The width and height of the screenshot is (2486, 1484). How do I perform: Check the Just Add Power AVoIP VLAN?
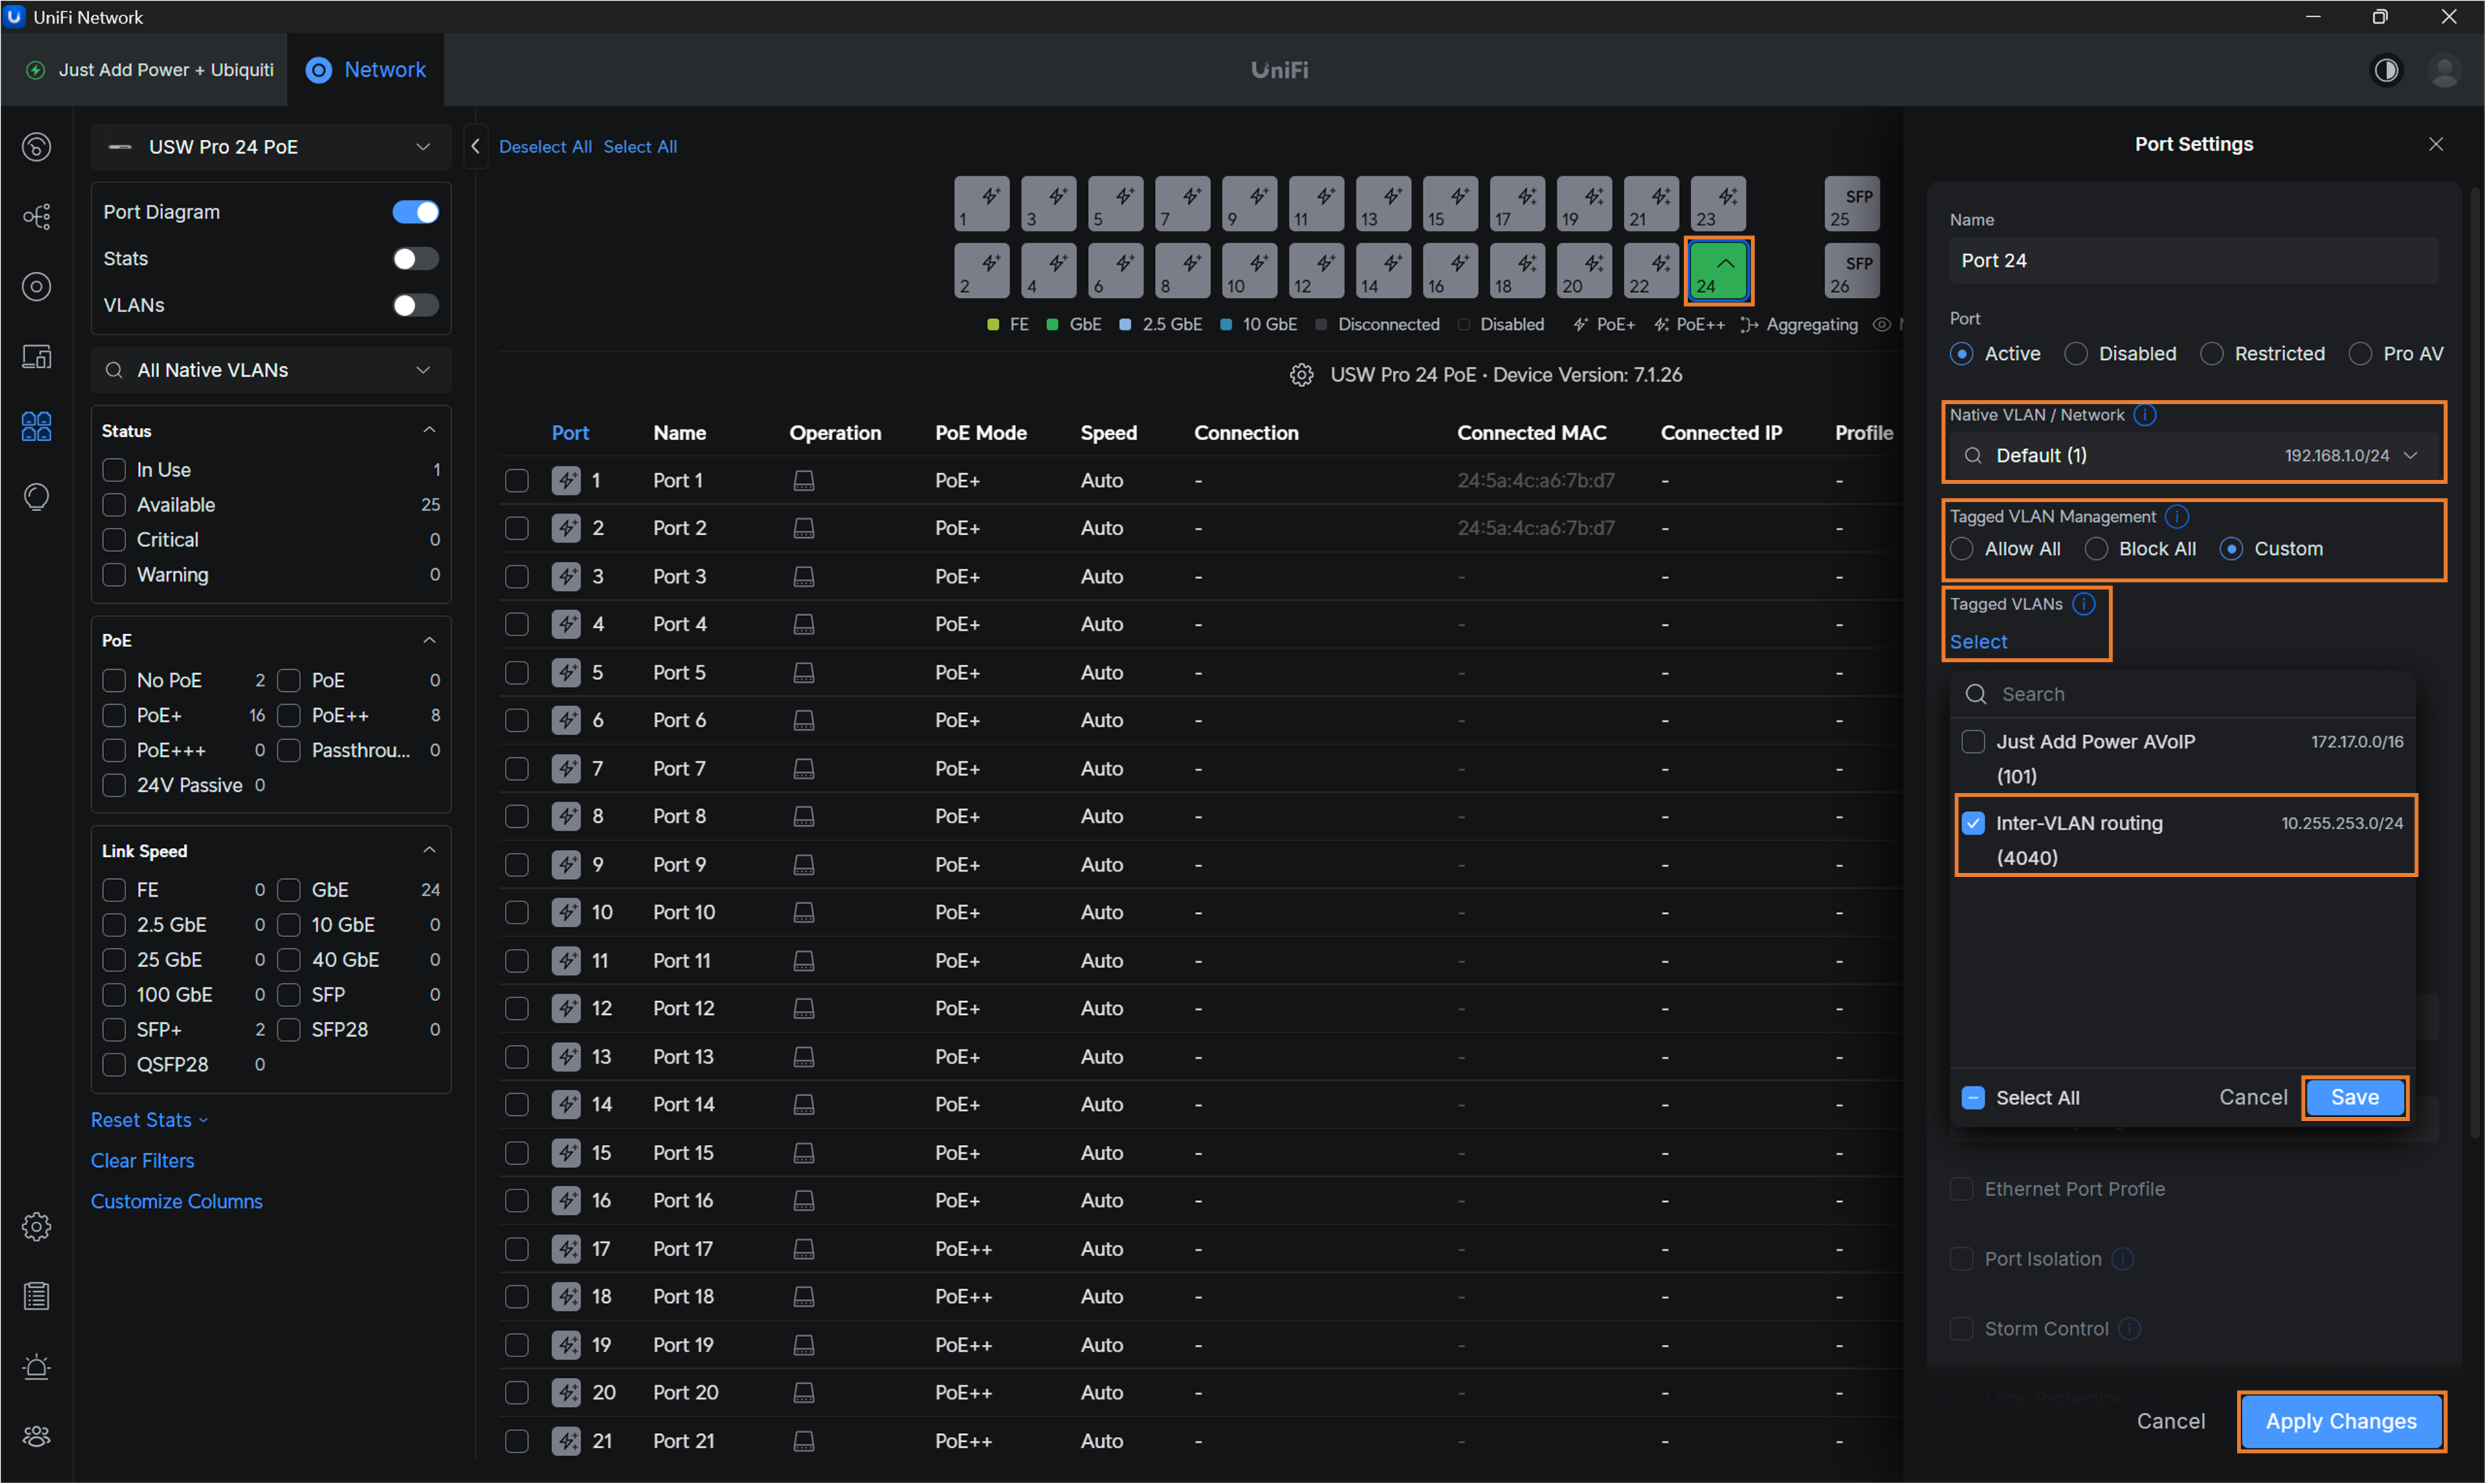(x=1973, y=742)
